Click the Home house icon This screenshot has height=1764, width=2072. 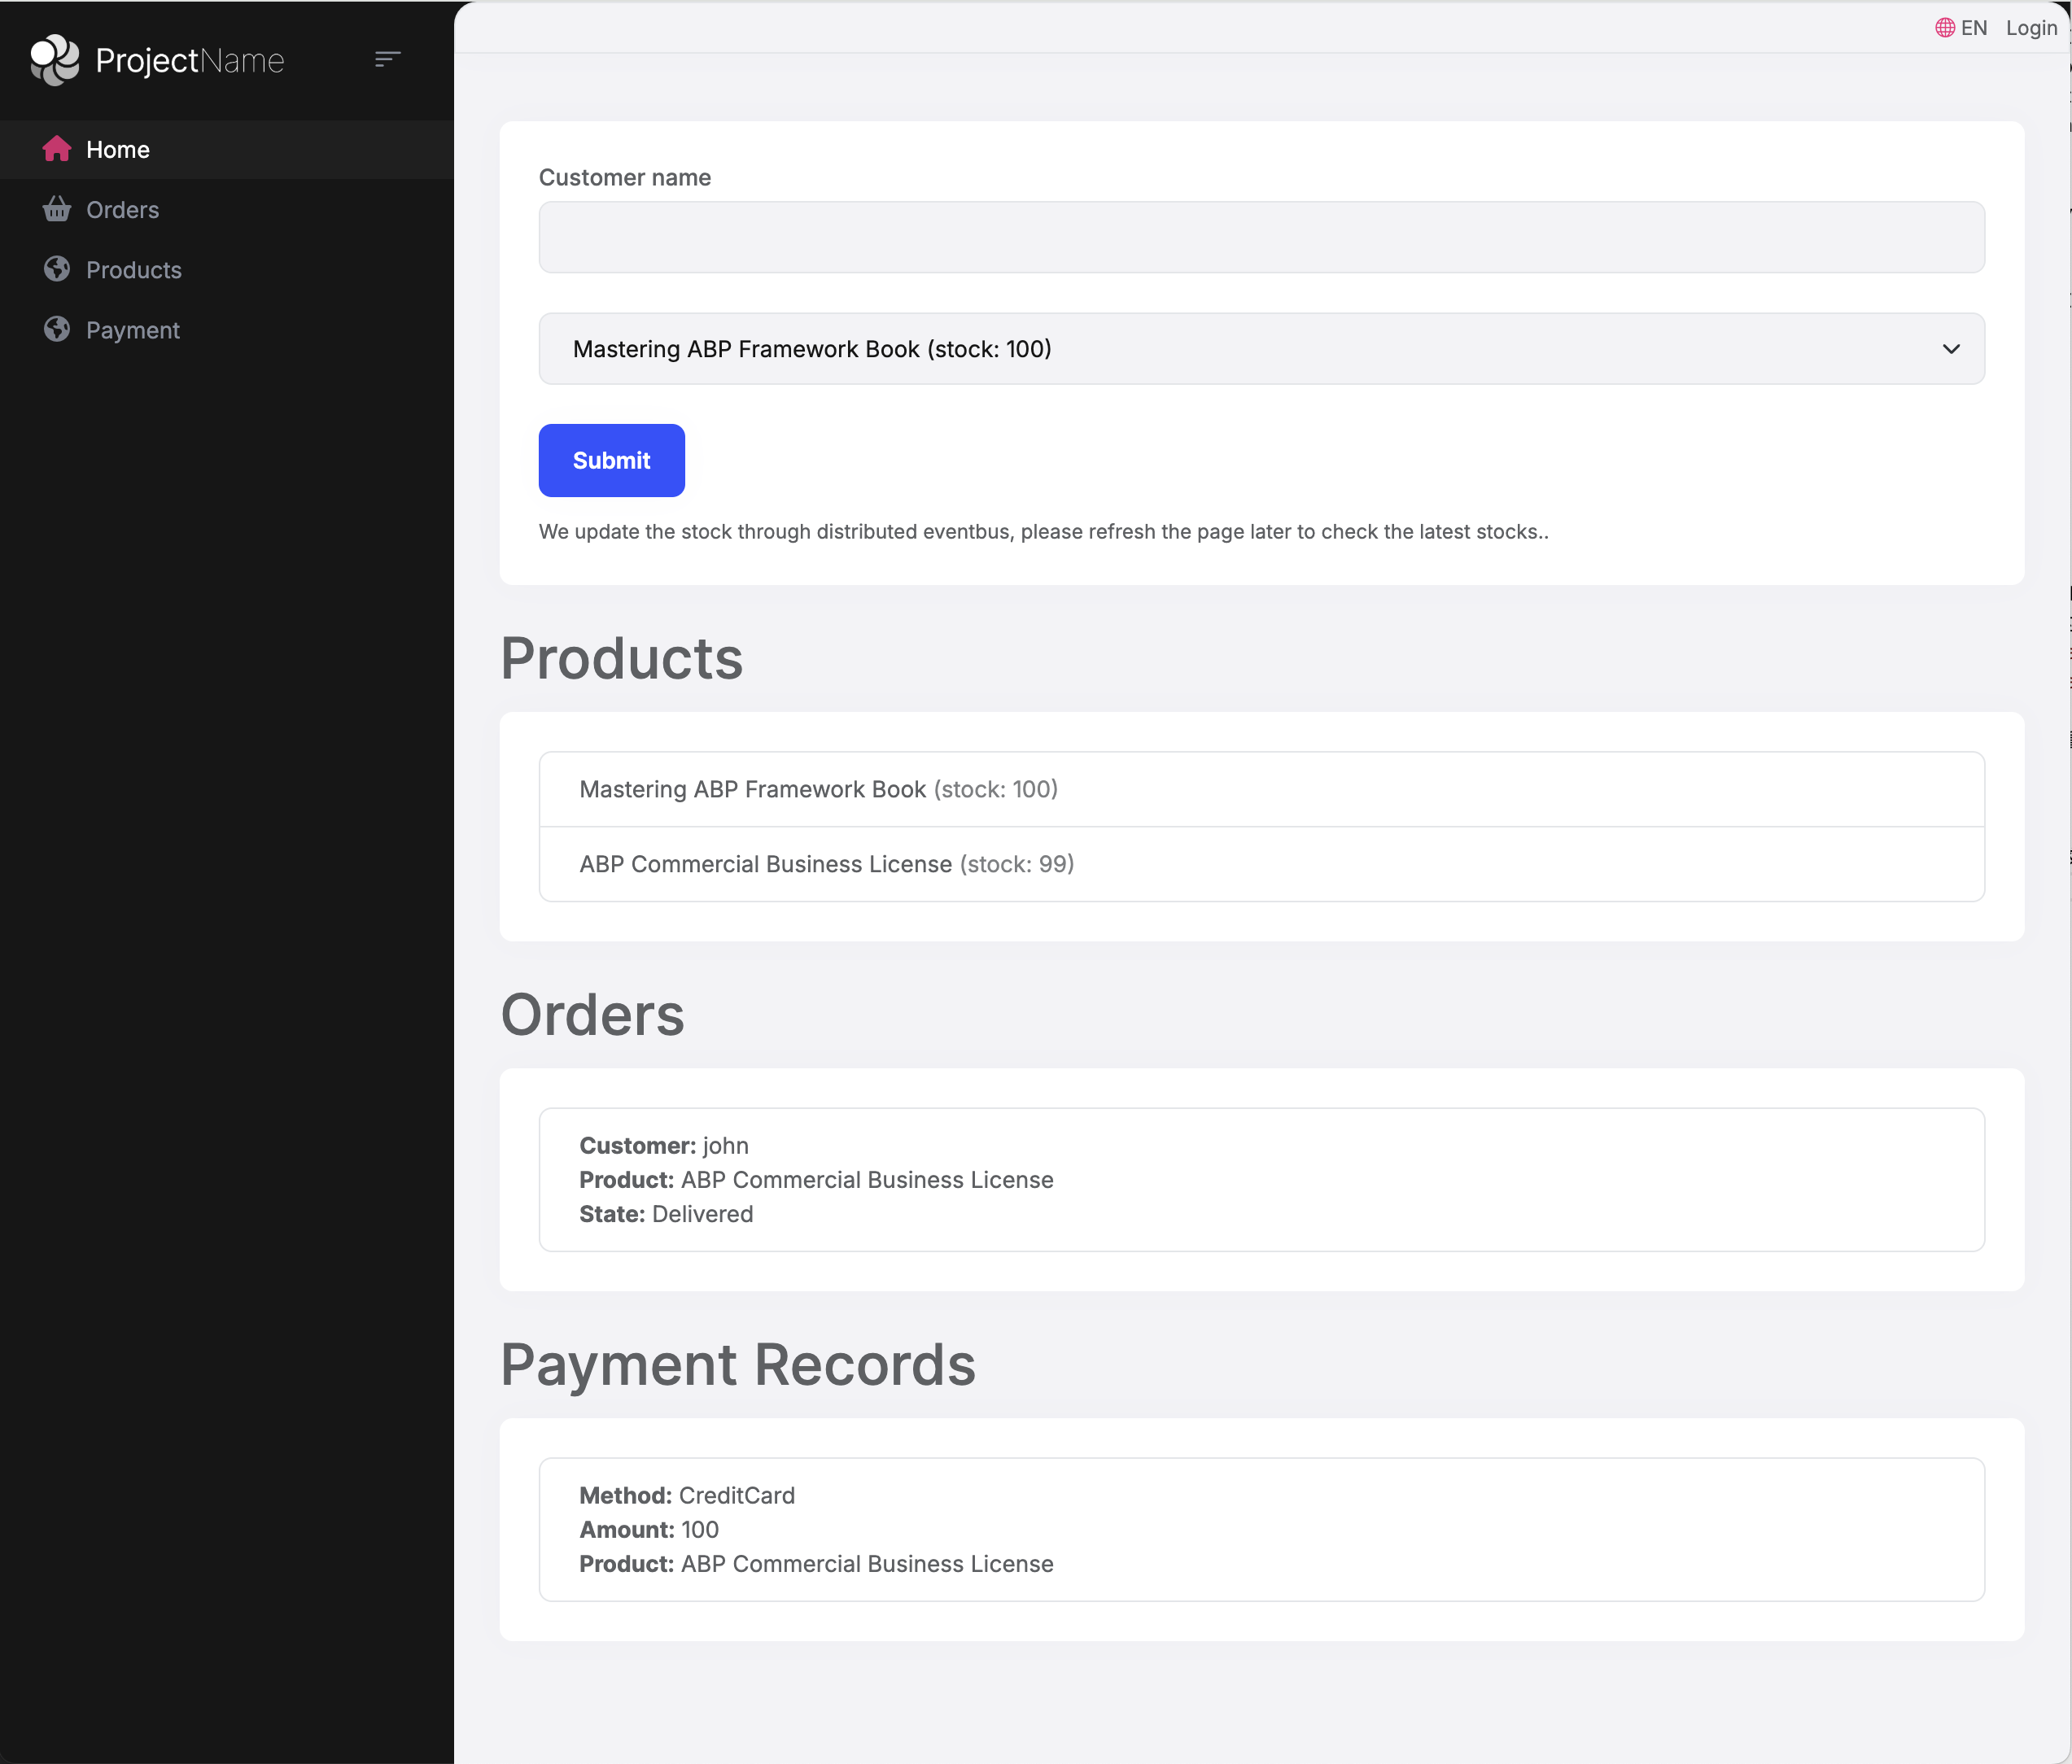[57, 149]
